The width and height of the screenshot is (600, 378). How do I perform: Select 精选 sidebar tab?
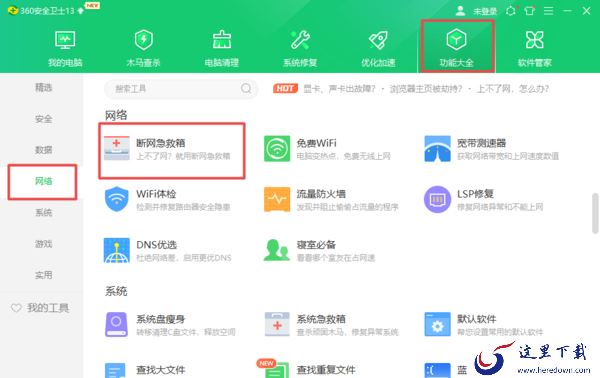43,88
